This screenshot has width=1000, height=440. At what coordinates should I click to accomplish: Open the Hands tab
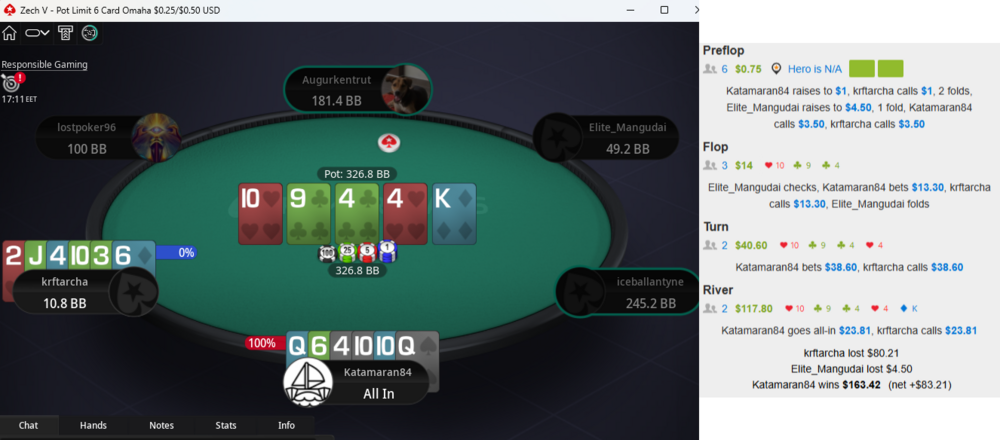click(93, 425)
